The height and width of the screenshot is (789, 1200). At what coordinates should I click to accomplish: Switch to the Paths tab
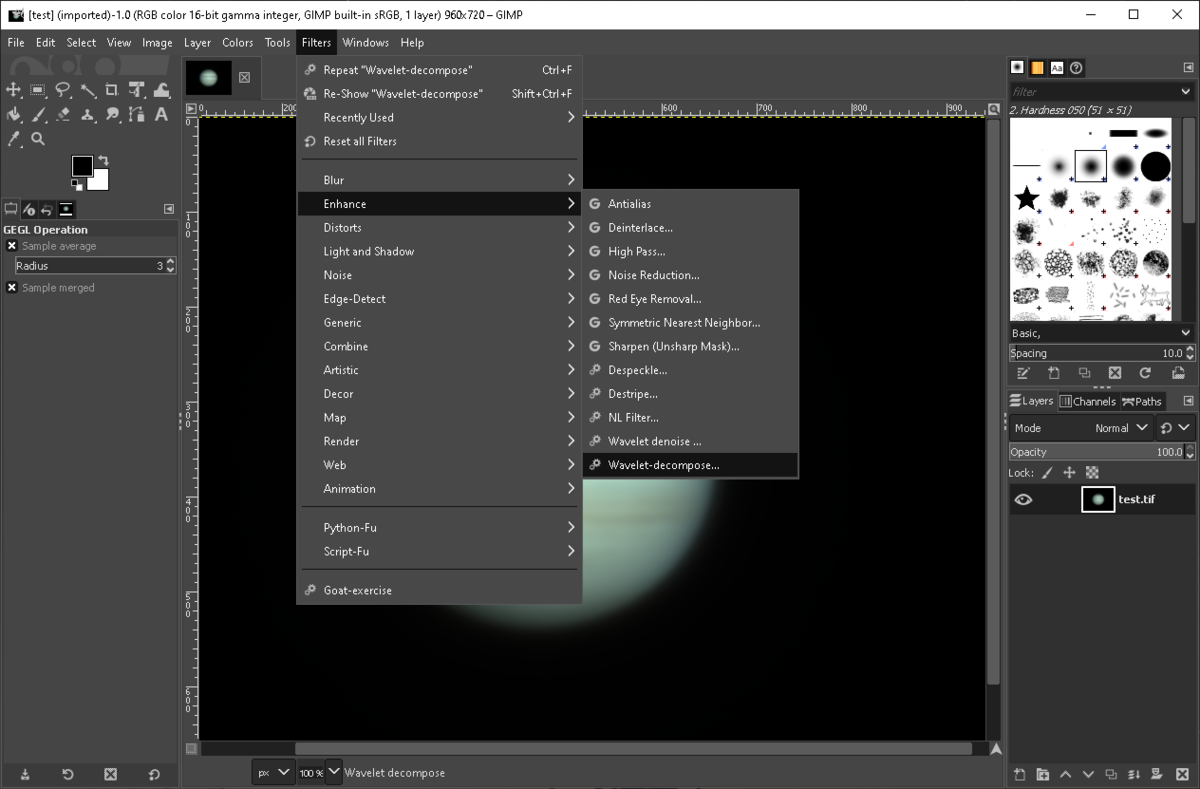click(1142, 401)
